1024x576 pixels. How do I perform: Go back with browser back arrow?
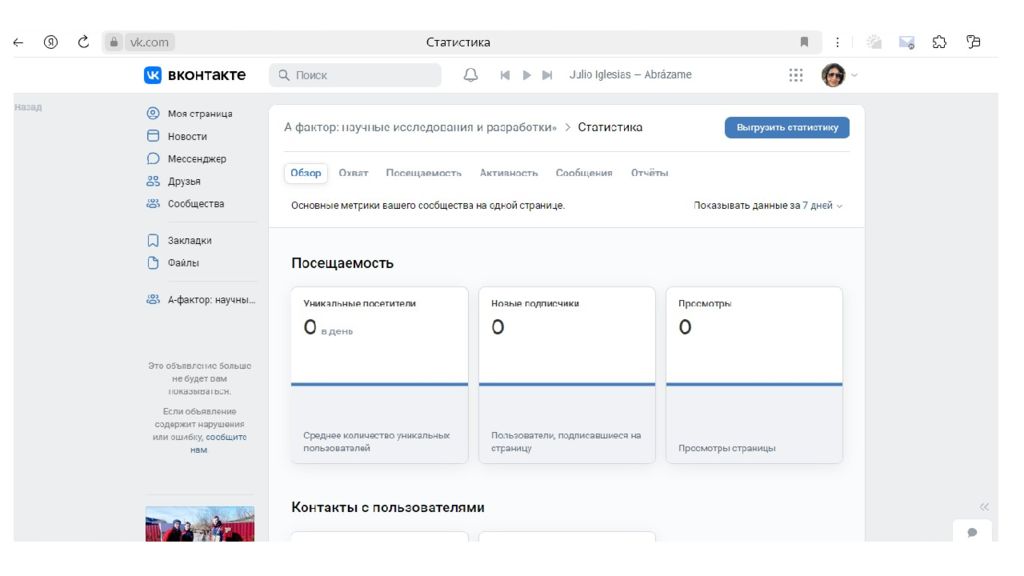pos(18,42)
